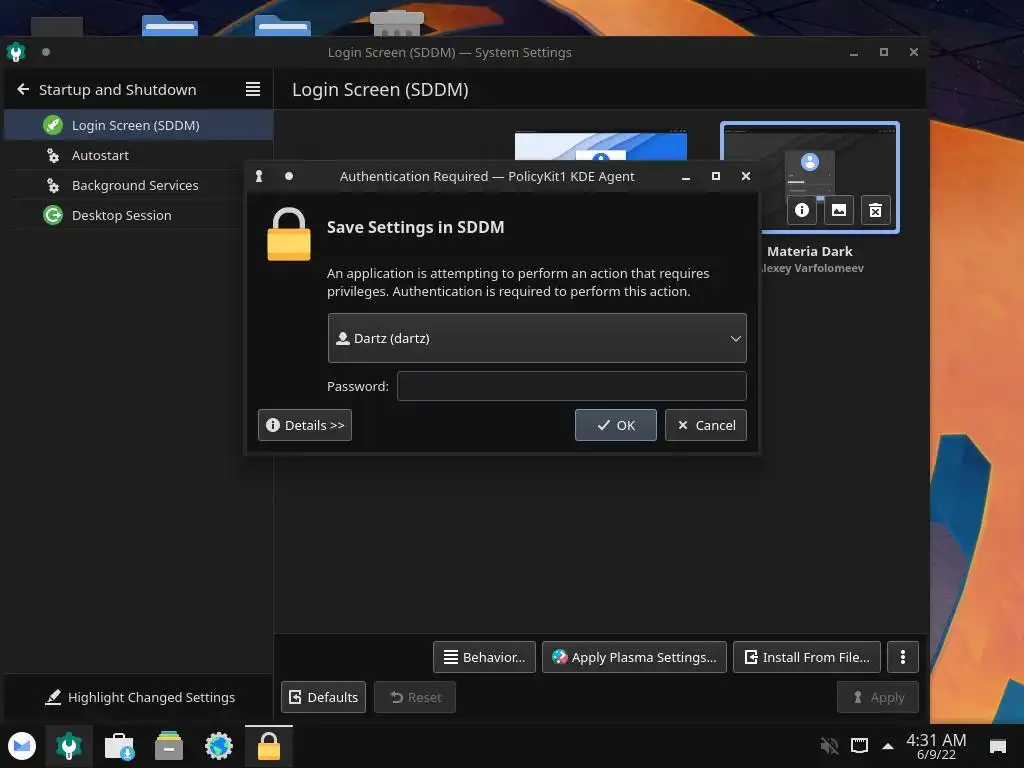
Task: Open the second blue desktop folder
Action: [x=283, y=24]
